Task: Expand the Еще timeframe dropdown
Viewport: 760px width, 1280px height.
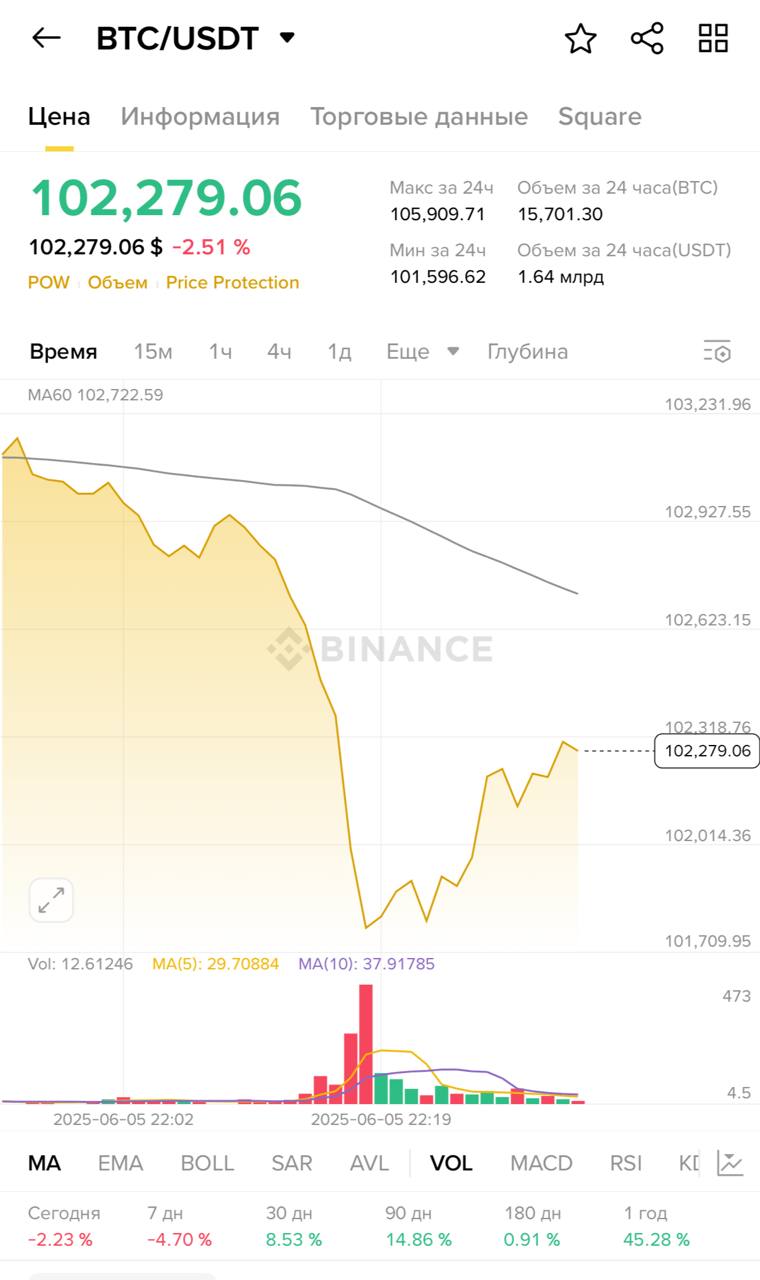Action: point(422,352)
